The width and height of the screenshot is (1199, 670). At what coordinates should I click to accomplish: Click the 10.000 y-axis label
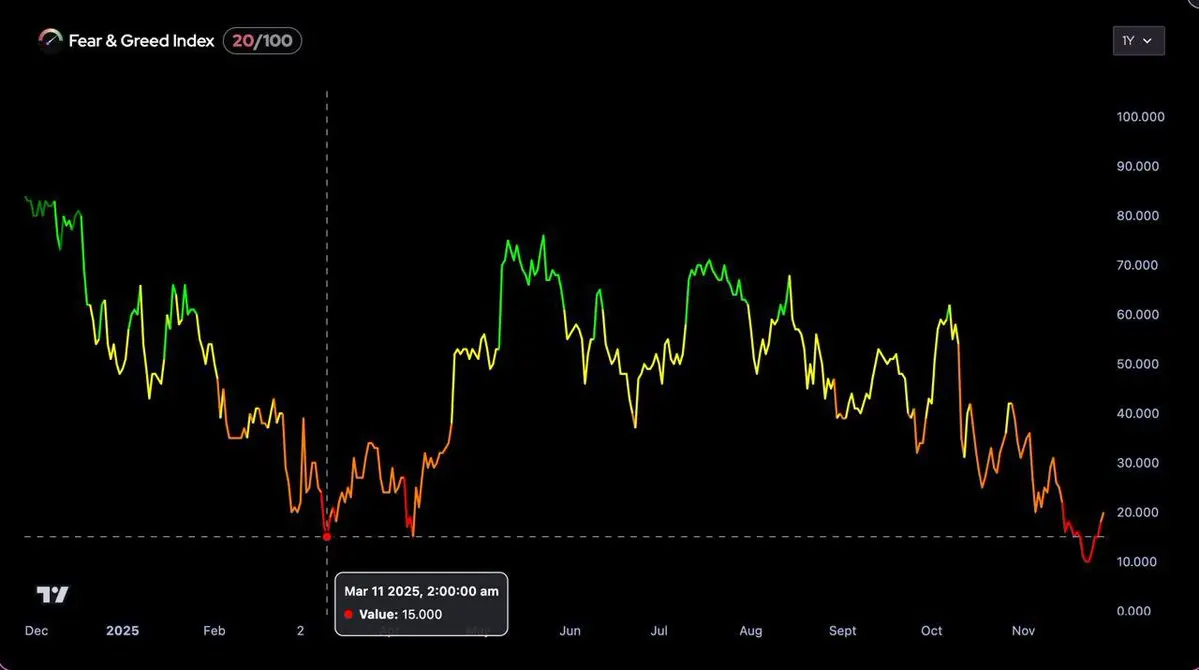coord(1137,561)
